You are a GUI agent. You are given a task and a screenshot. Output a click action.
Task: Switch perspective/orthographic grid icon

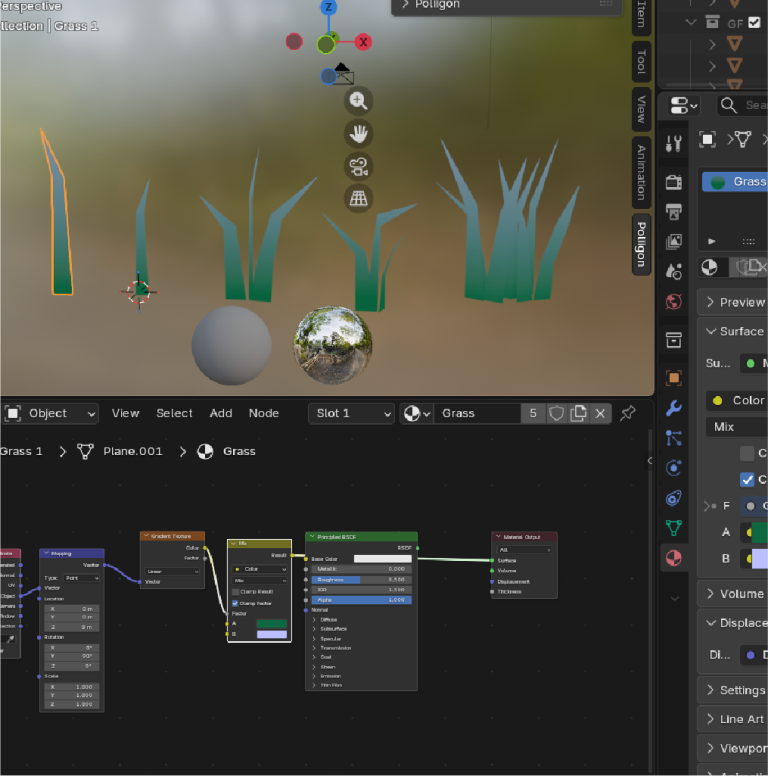[358, 198]
